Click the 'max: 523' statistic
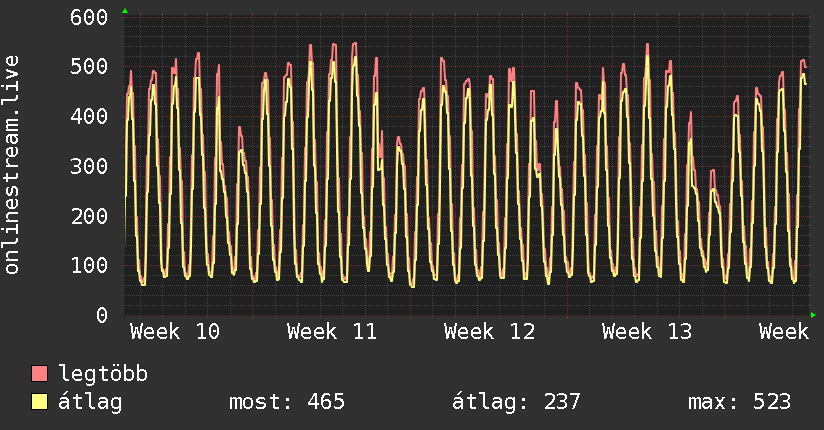 [739, 402]
